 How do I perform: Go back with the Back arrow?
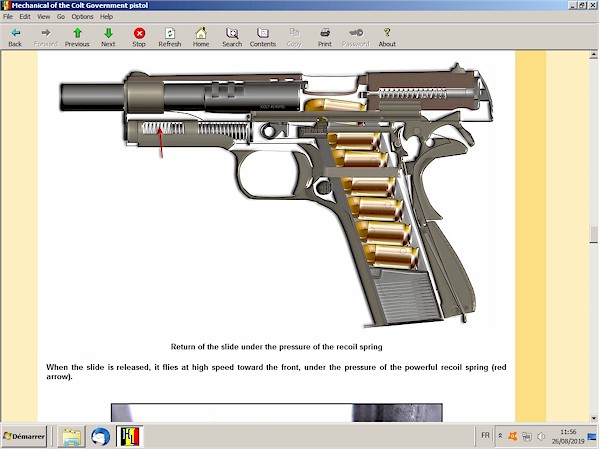(x=15, y=37)
